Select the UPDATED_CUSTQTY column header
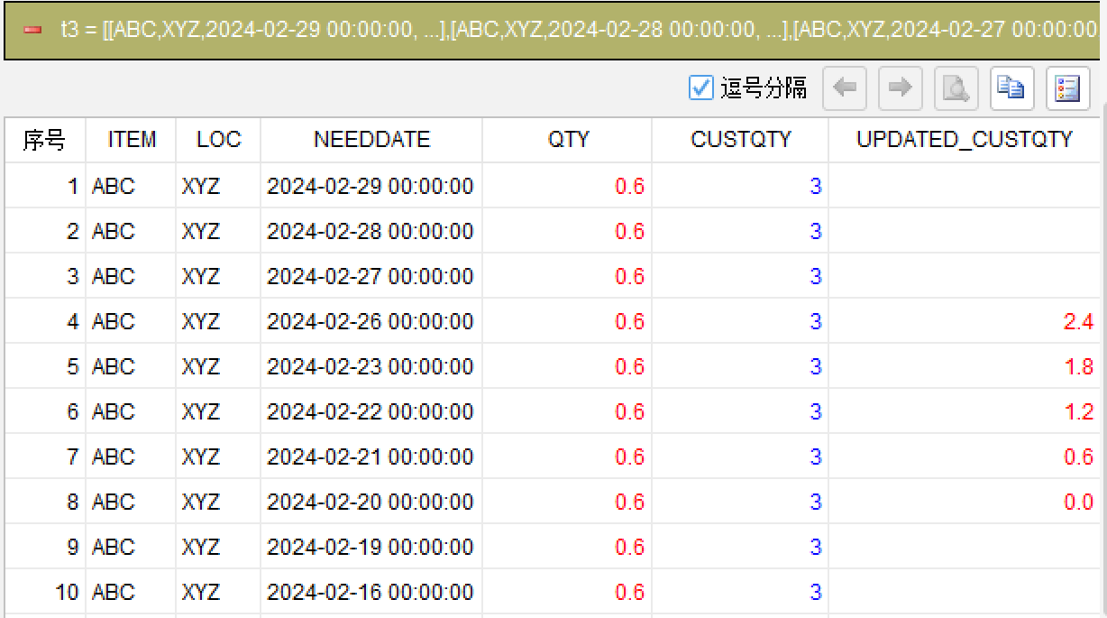The width and height of the screenshot is (1107, 618). click(x=964, y=140)
